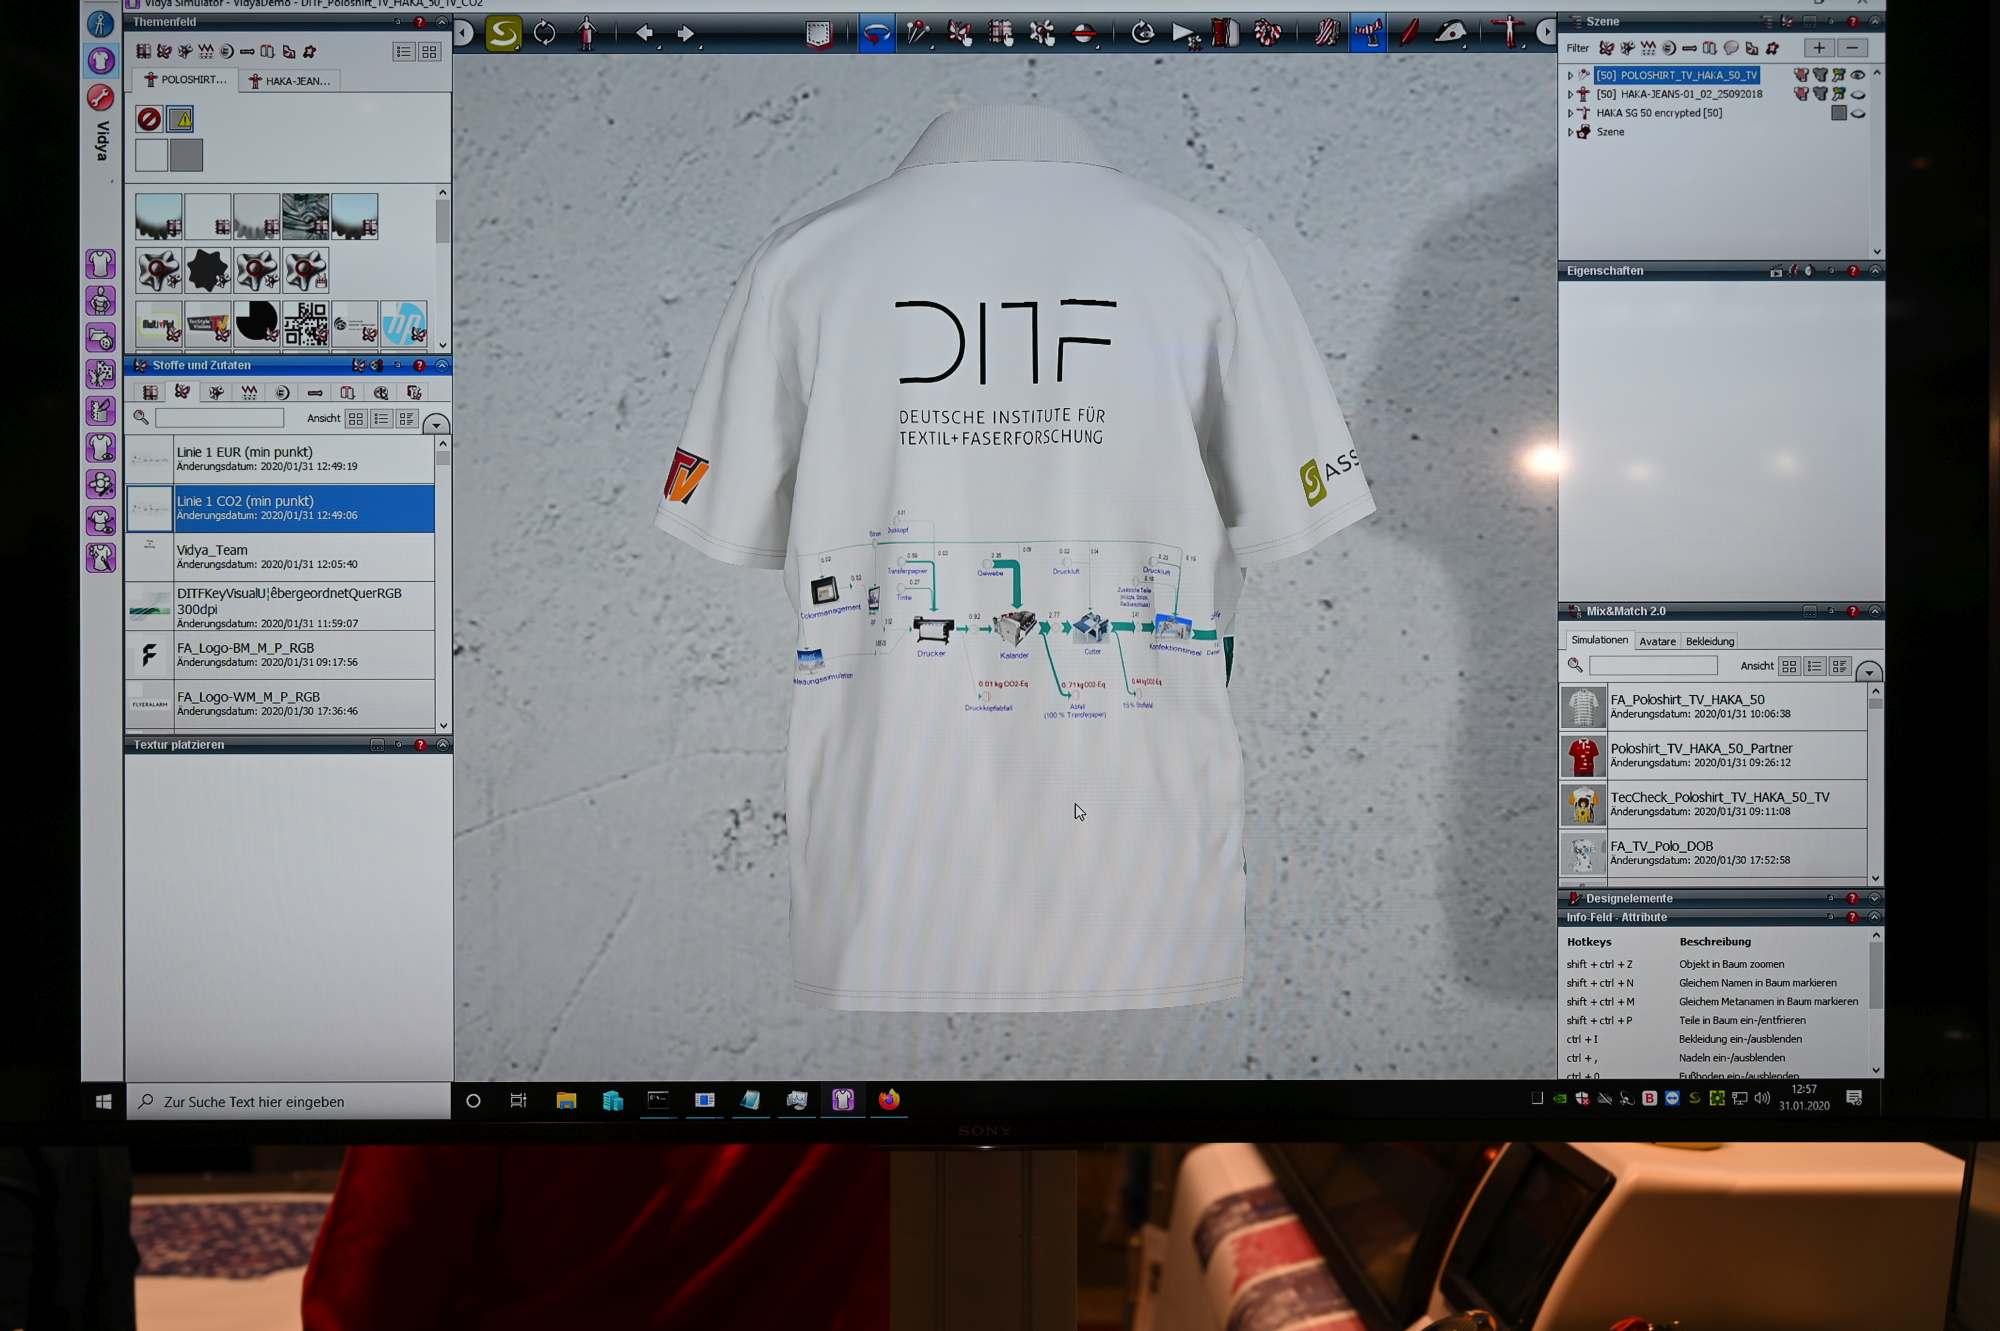The image size is (2000, 1331).
Task: Click the warning triangle icon in Themenfeld
Action: (181, 119)
